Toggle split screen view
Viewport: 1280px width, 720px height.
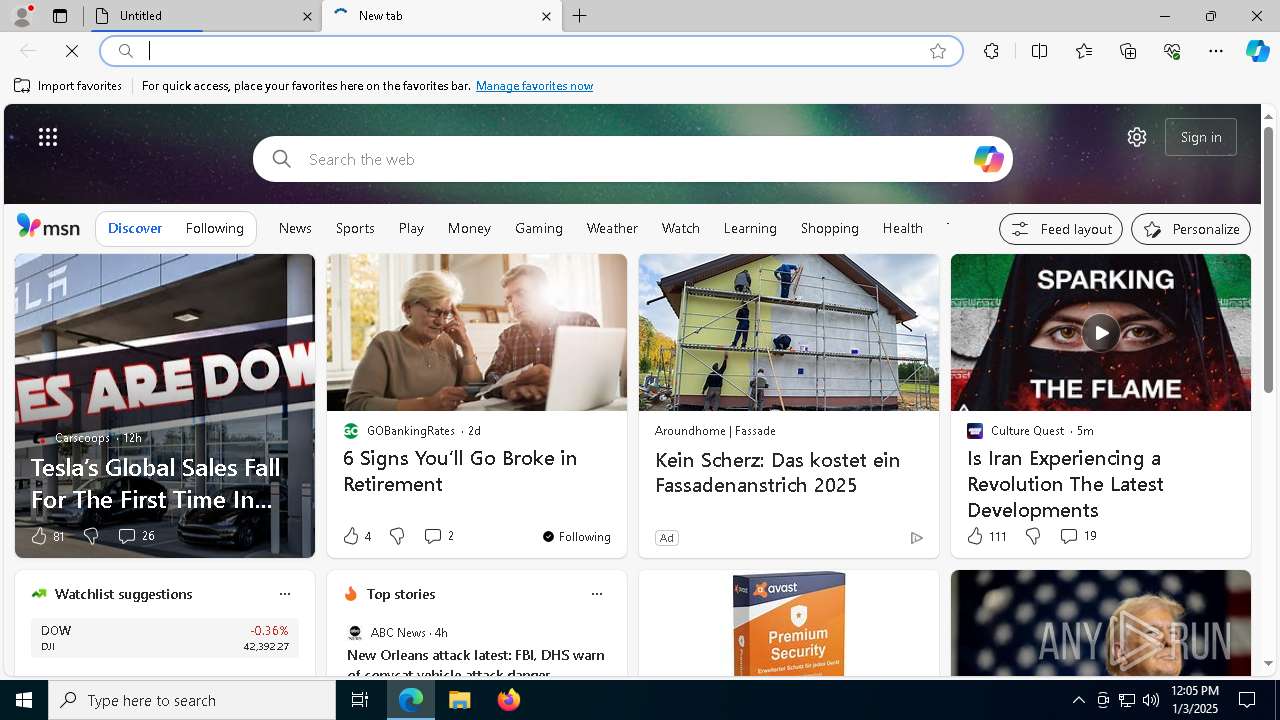click(x=1039, y=51)
